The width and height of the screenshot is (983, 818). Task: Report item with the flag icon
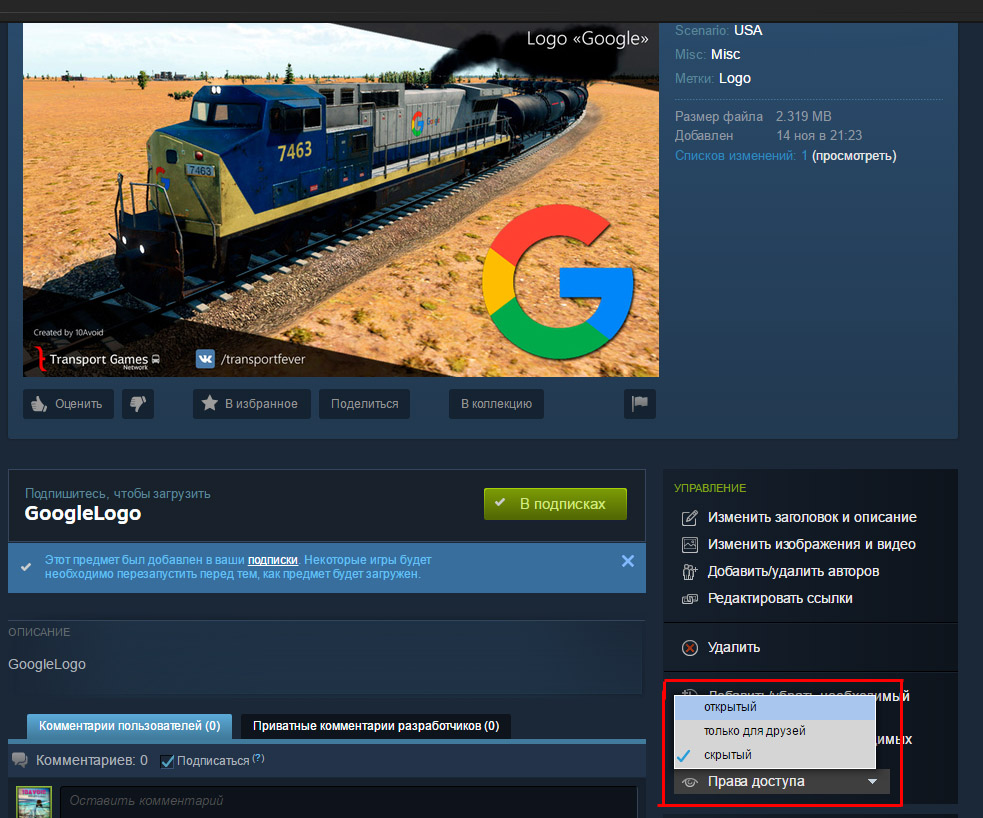(639, 404)
